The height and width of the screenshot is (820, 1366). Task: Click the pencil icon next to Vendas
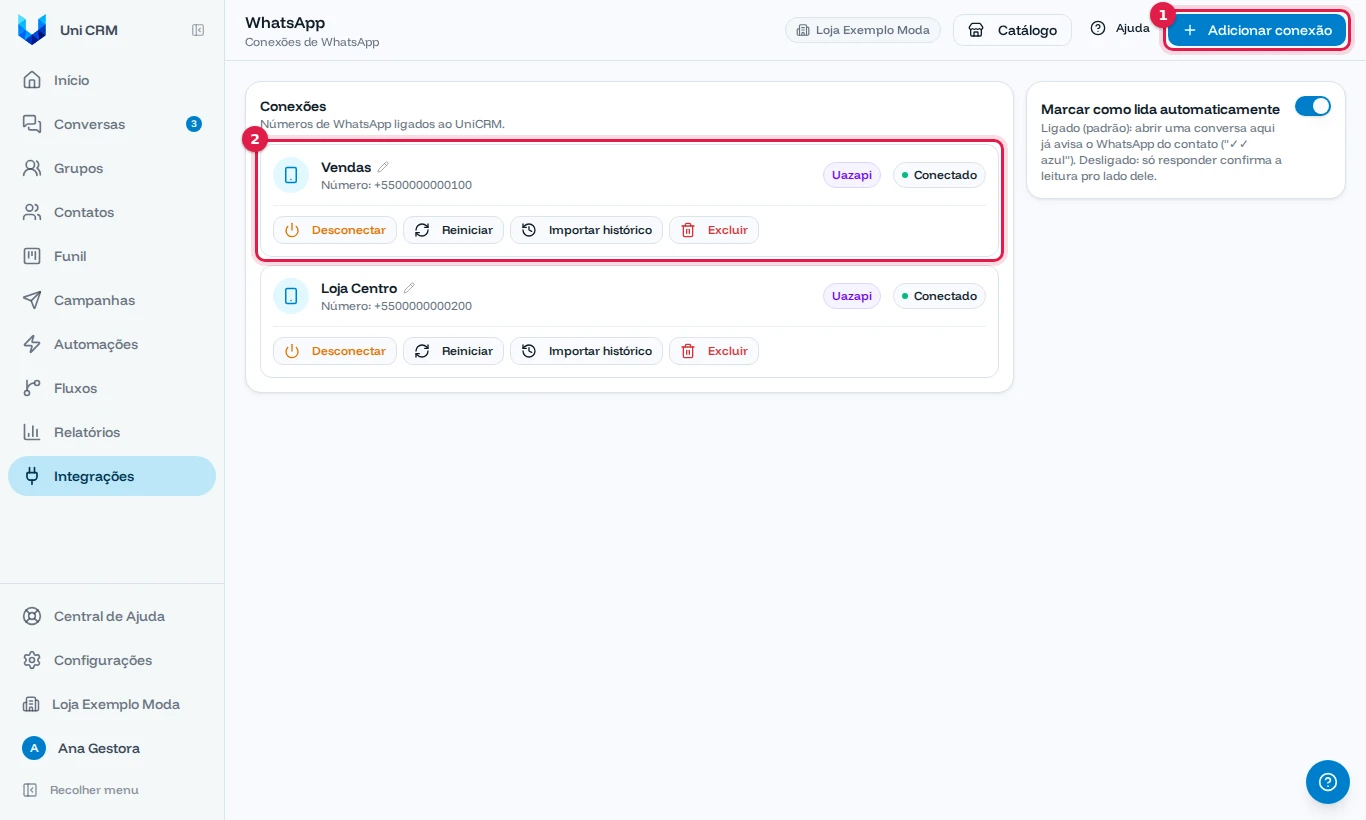(x=383, y=167)
